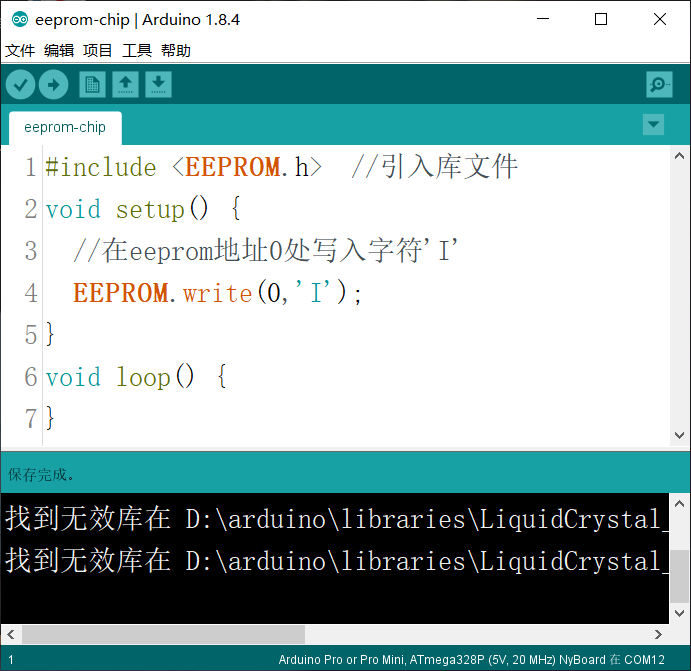Click the '//引入库文件' comment
The height and width of the screenshot is (671, 691).
tap(435, 167)
